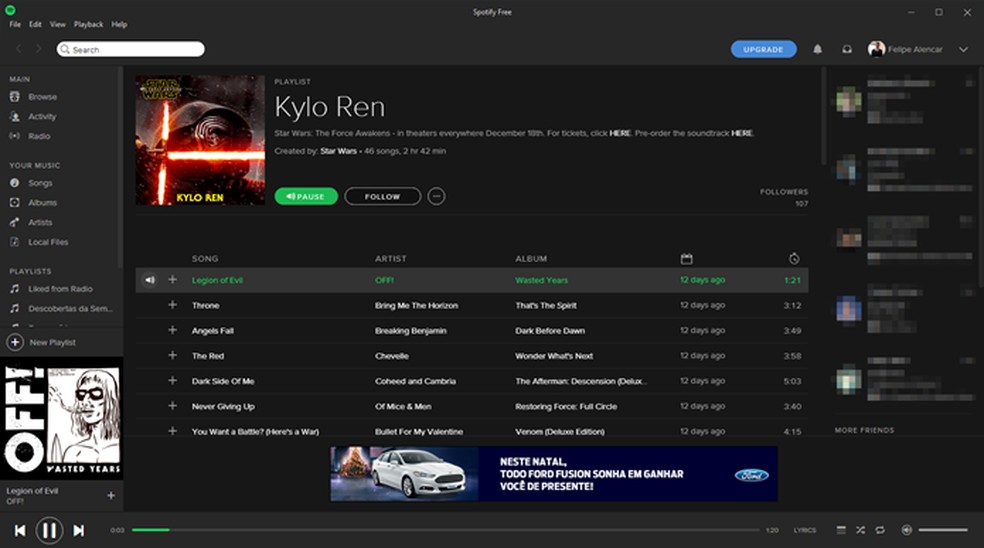Open Lyrics from the bottom bar
The image size is (984, 548).
pos(805,530)
